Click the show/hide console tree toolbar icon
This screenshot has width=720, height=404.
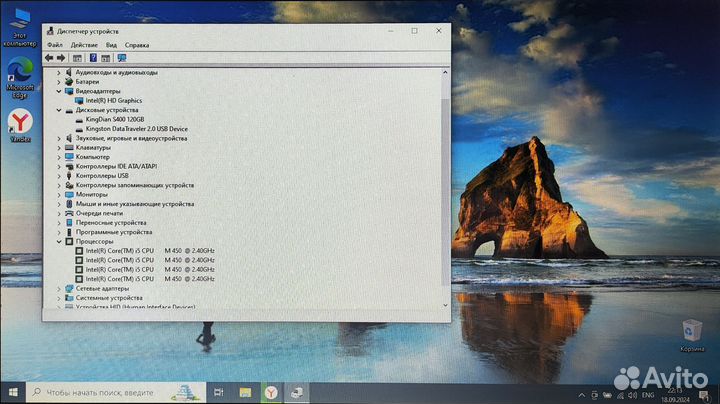pos(77,58)
